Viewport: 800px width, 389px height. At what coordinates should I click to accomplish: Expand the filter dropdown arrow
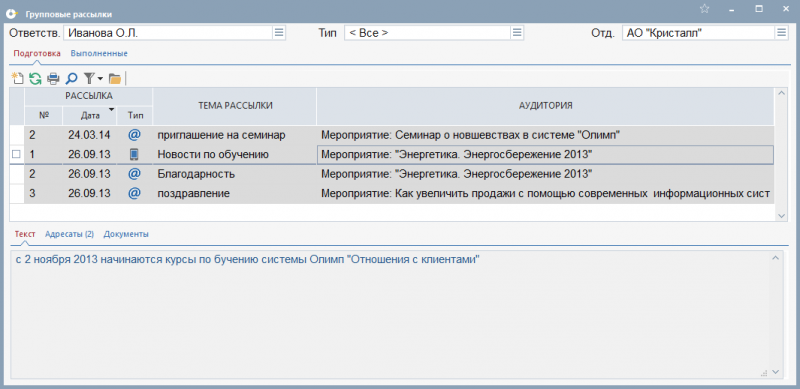click(100, 79)
